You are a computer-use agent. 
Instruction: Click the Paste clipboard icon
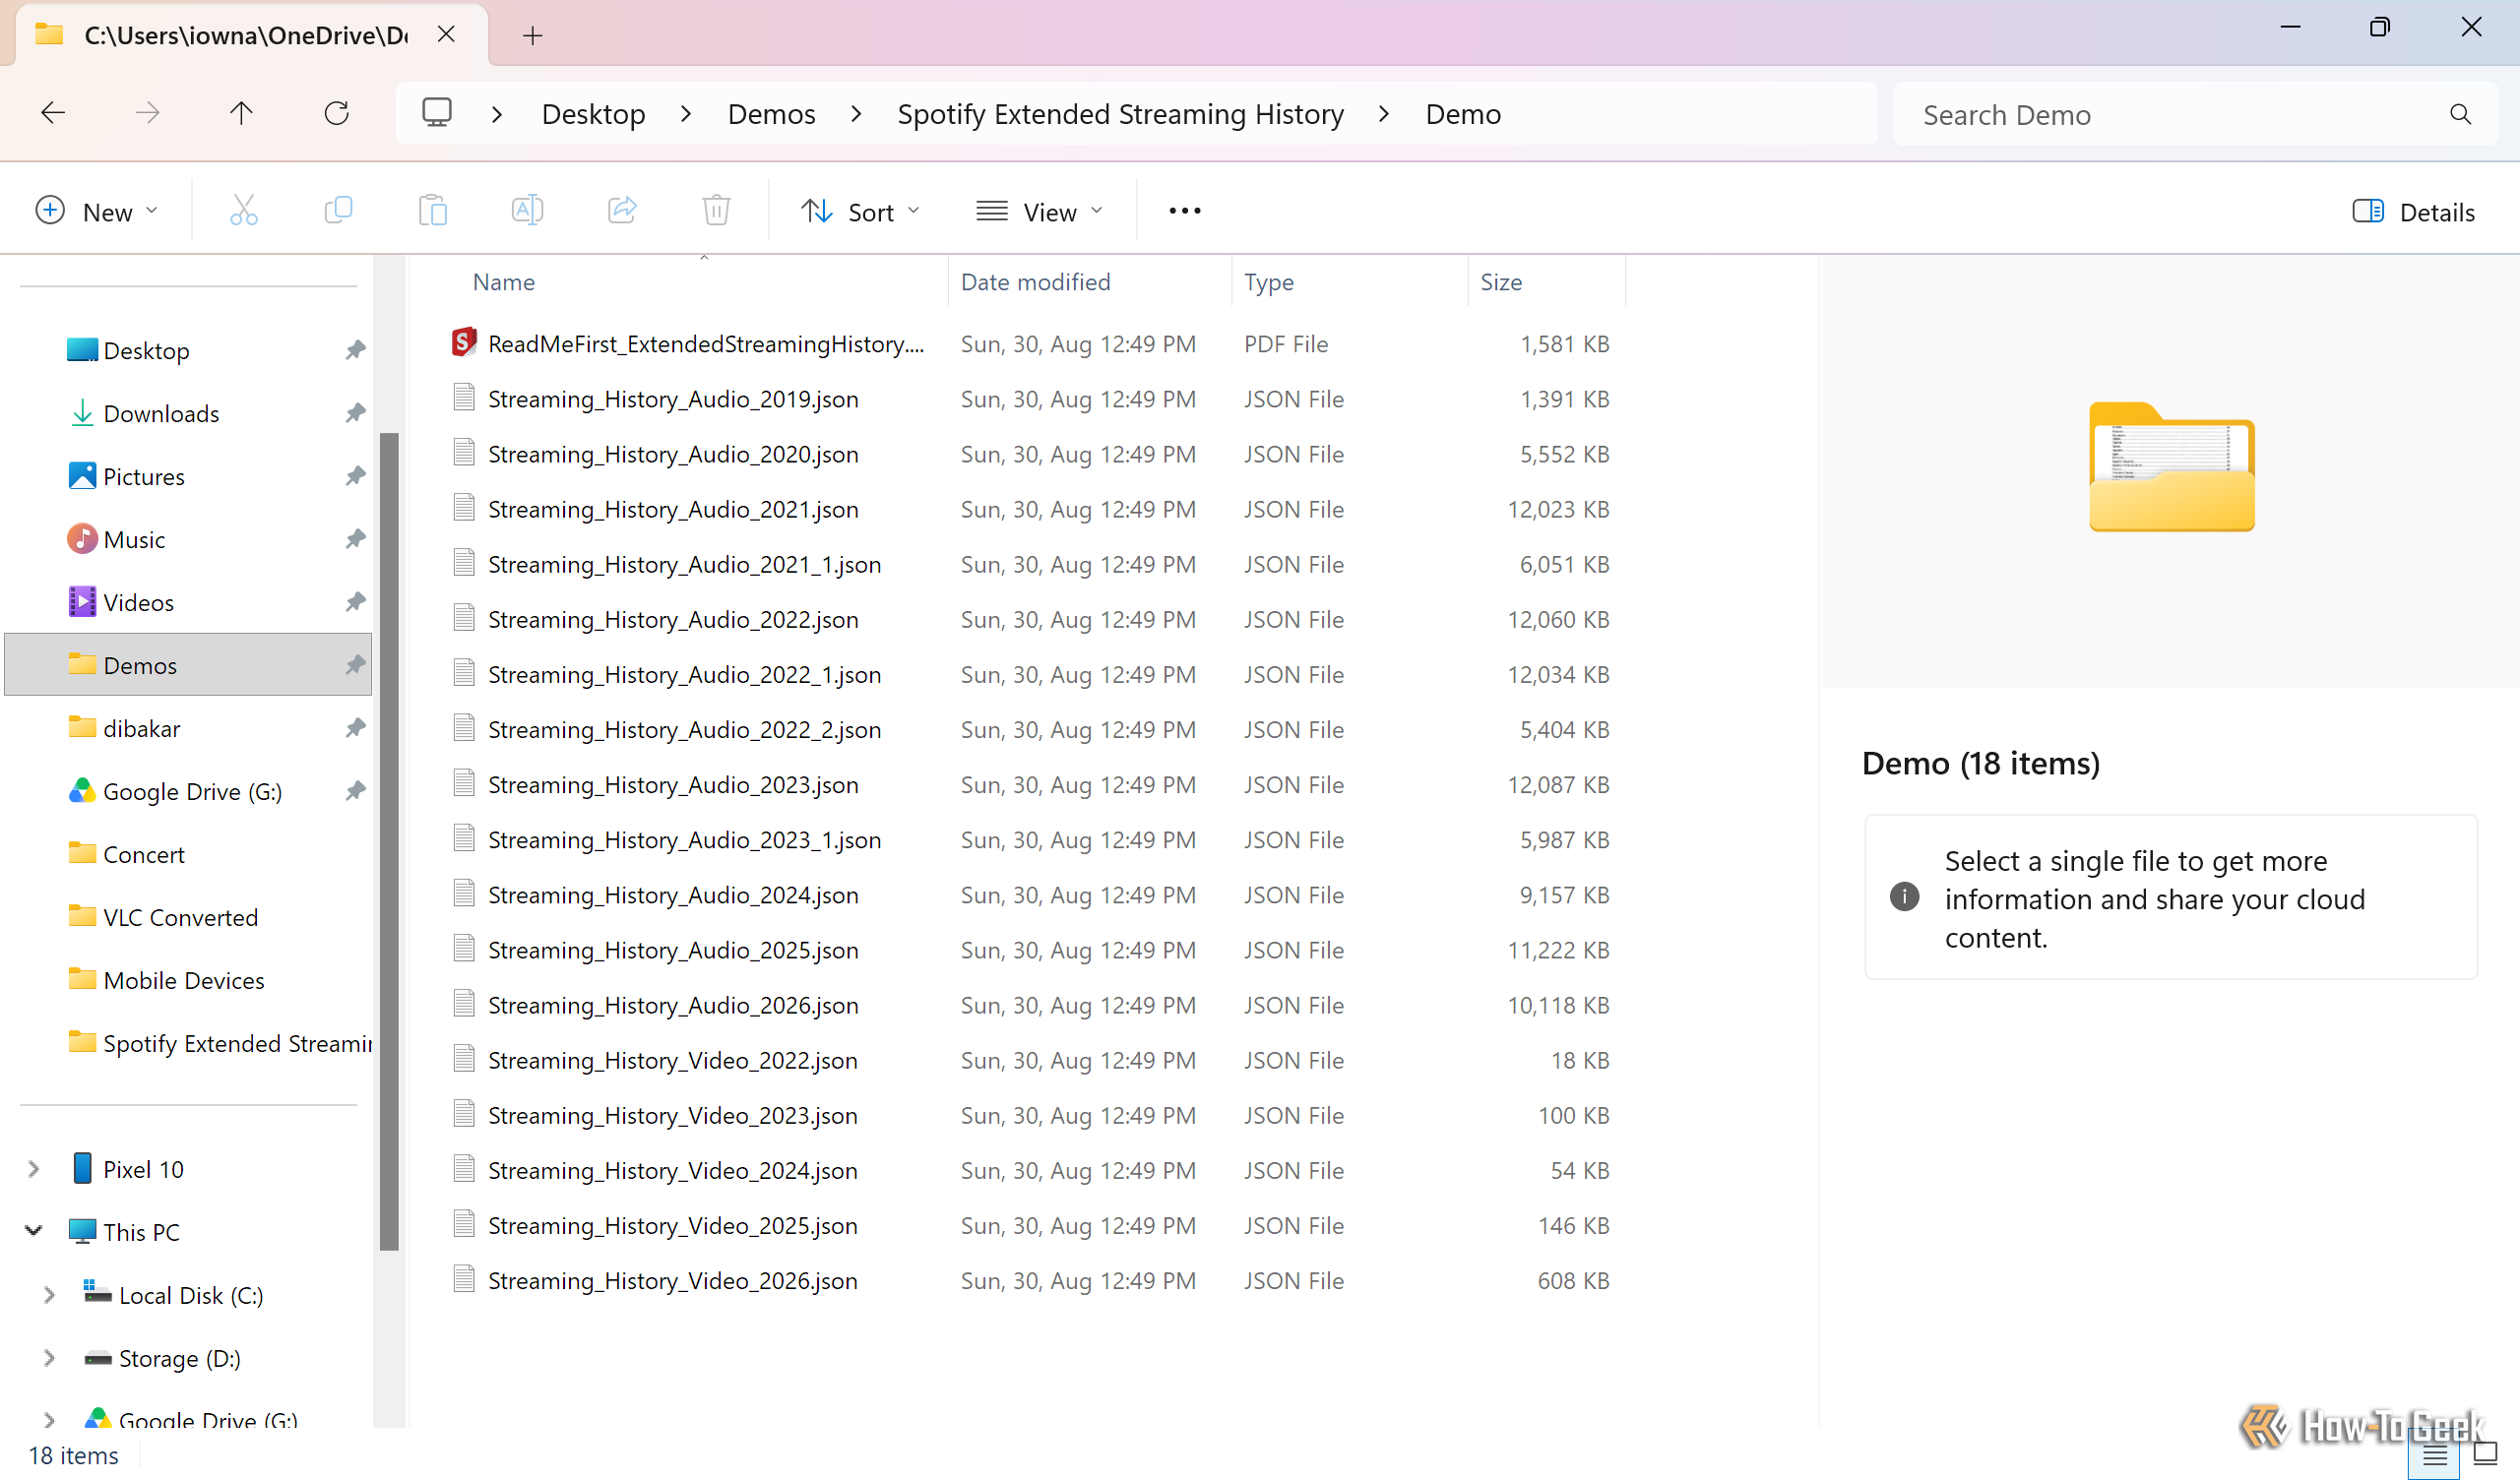[432, 211]
